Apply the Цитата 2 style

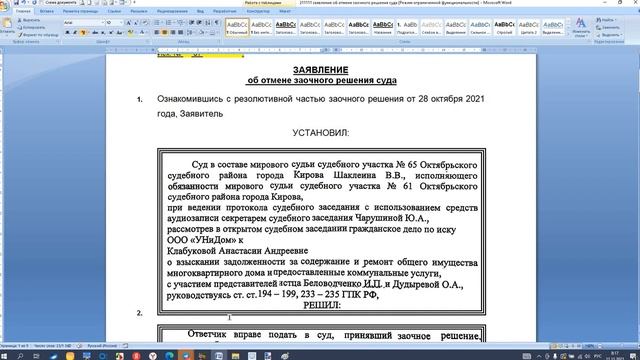(x=529, y=27)
